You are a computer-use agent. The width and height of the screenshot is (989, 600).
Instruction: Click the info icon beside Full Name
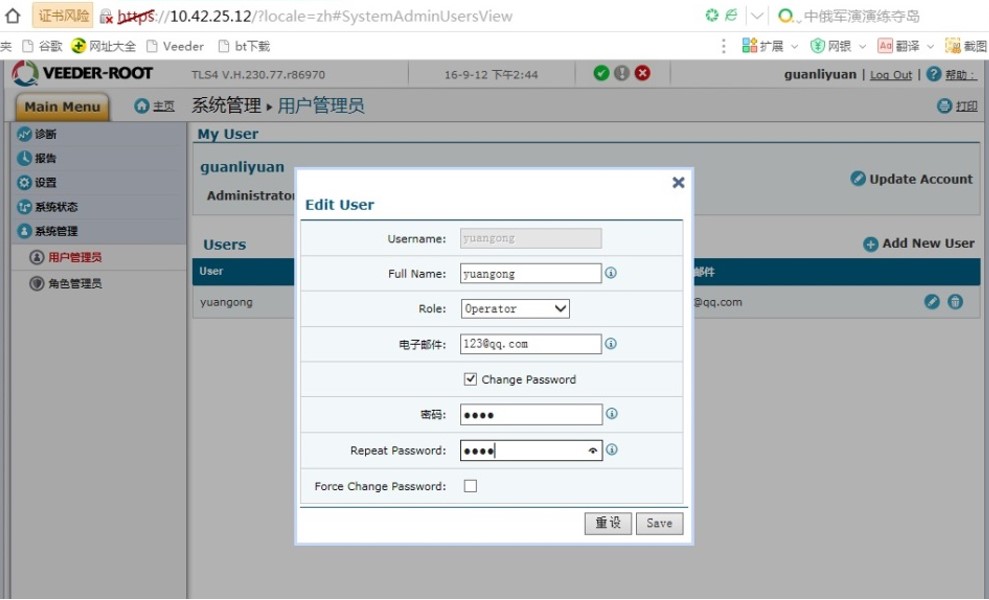pyautogui.click(x=611, y=273)
